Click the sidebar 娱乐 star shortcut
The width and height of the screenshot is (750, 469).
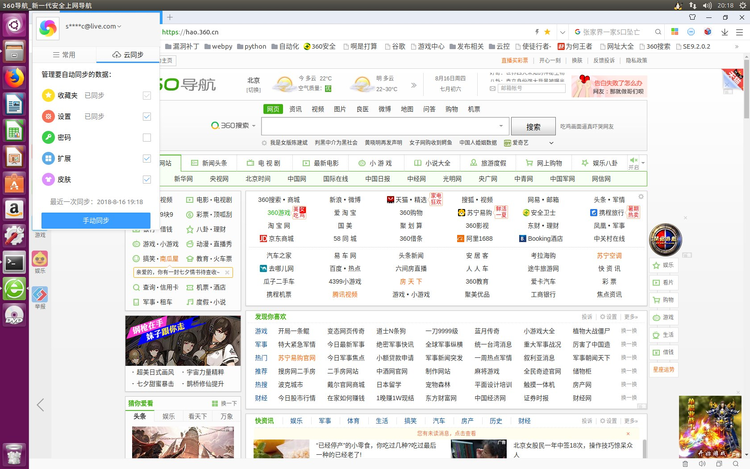(x=663, y=265)
